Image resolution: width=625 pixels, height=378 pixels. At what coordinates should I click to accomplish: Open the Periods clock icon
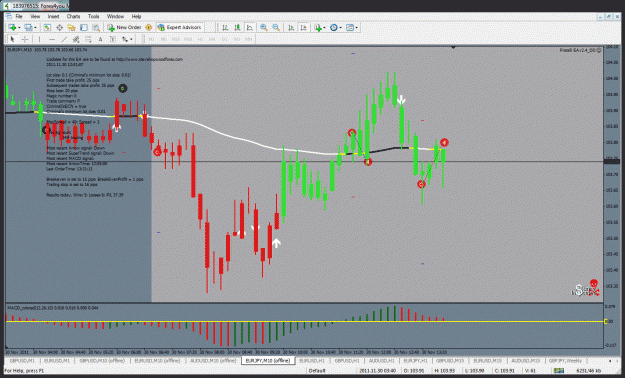[334, 28]
